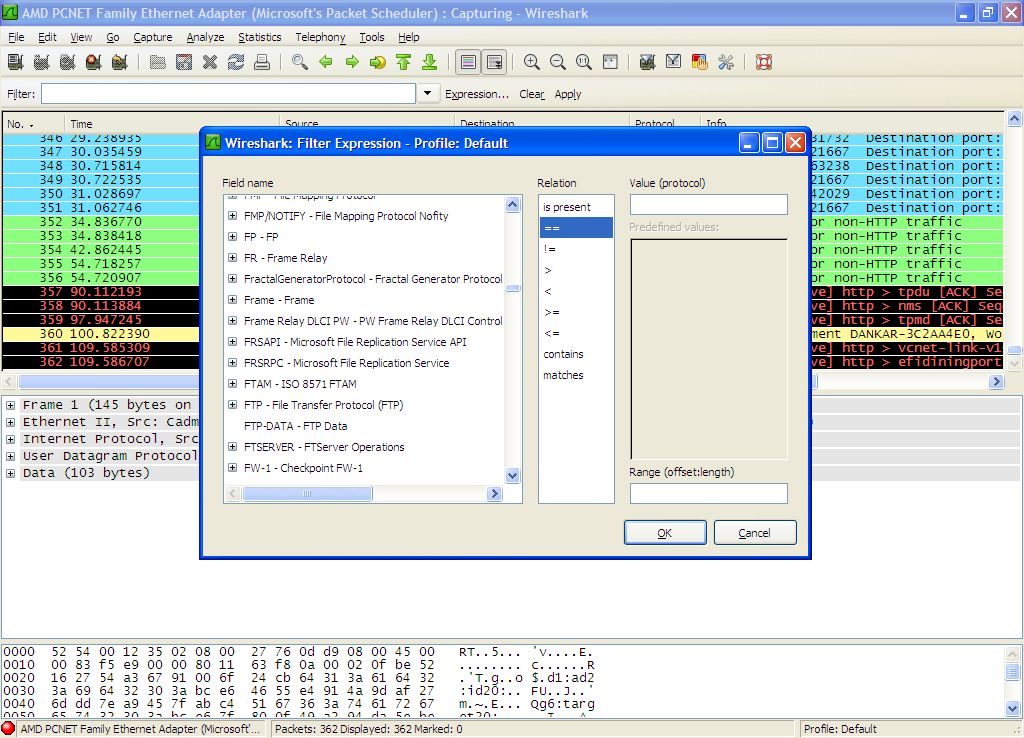Open preferences tools icon
The height and width of the screenshot is (738, 1024).
click(726, 62)
